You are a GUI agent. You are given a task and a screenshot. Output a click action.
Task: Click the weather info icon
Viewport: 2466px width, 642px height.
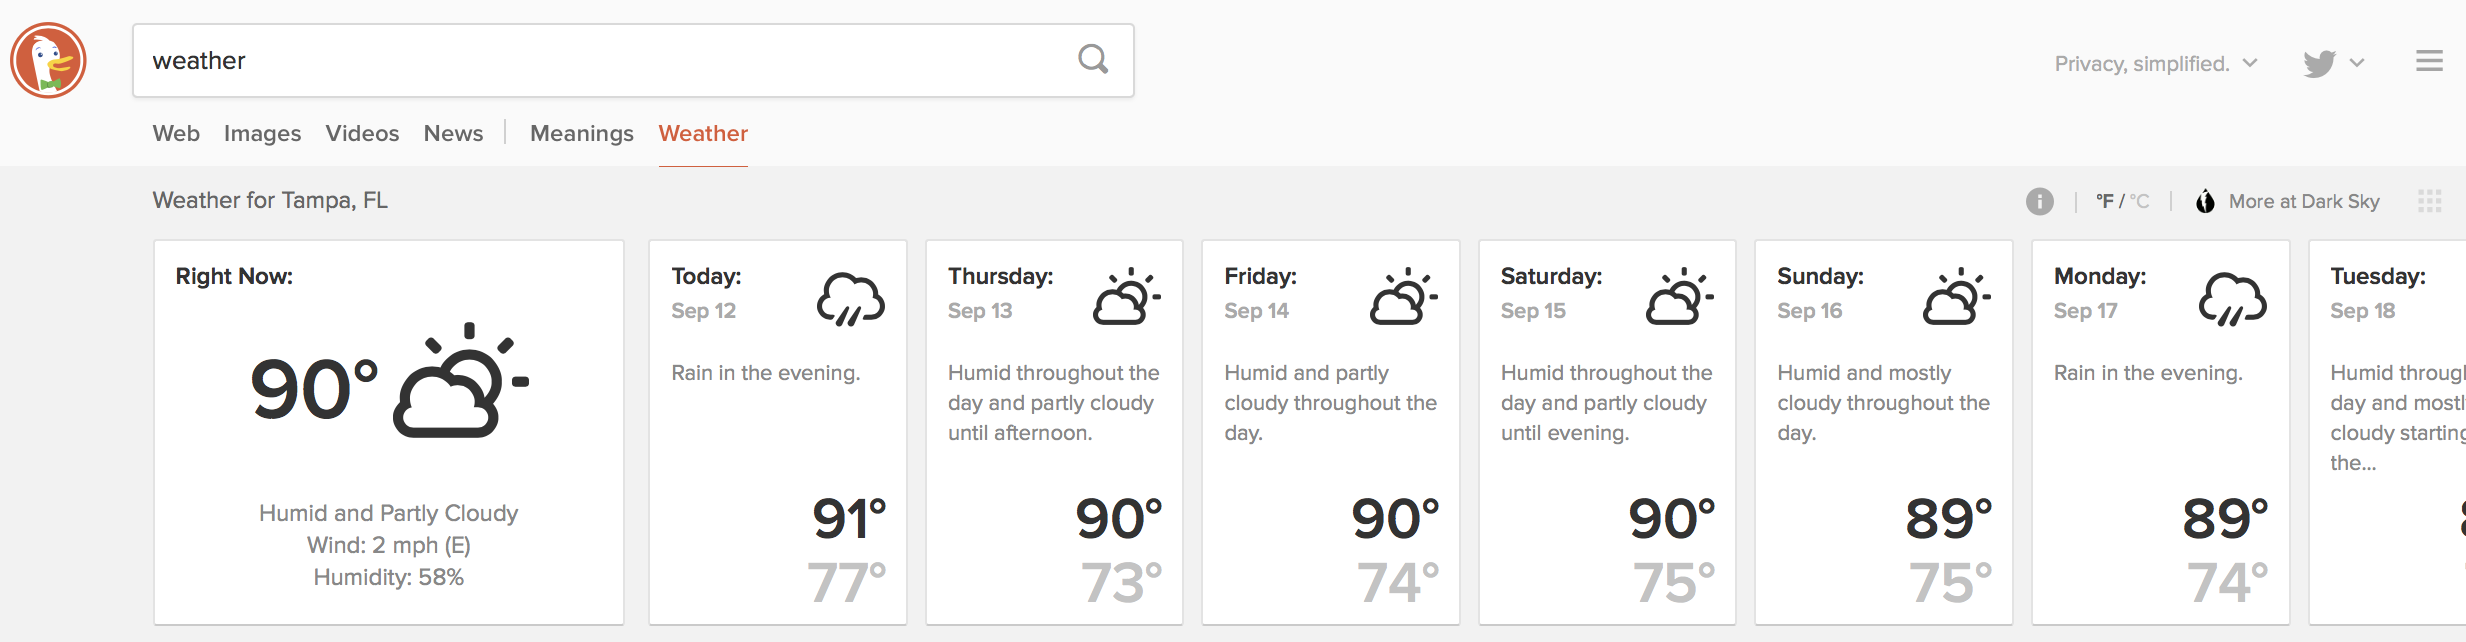[2038, 201]
